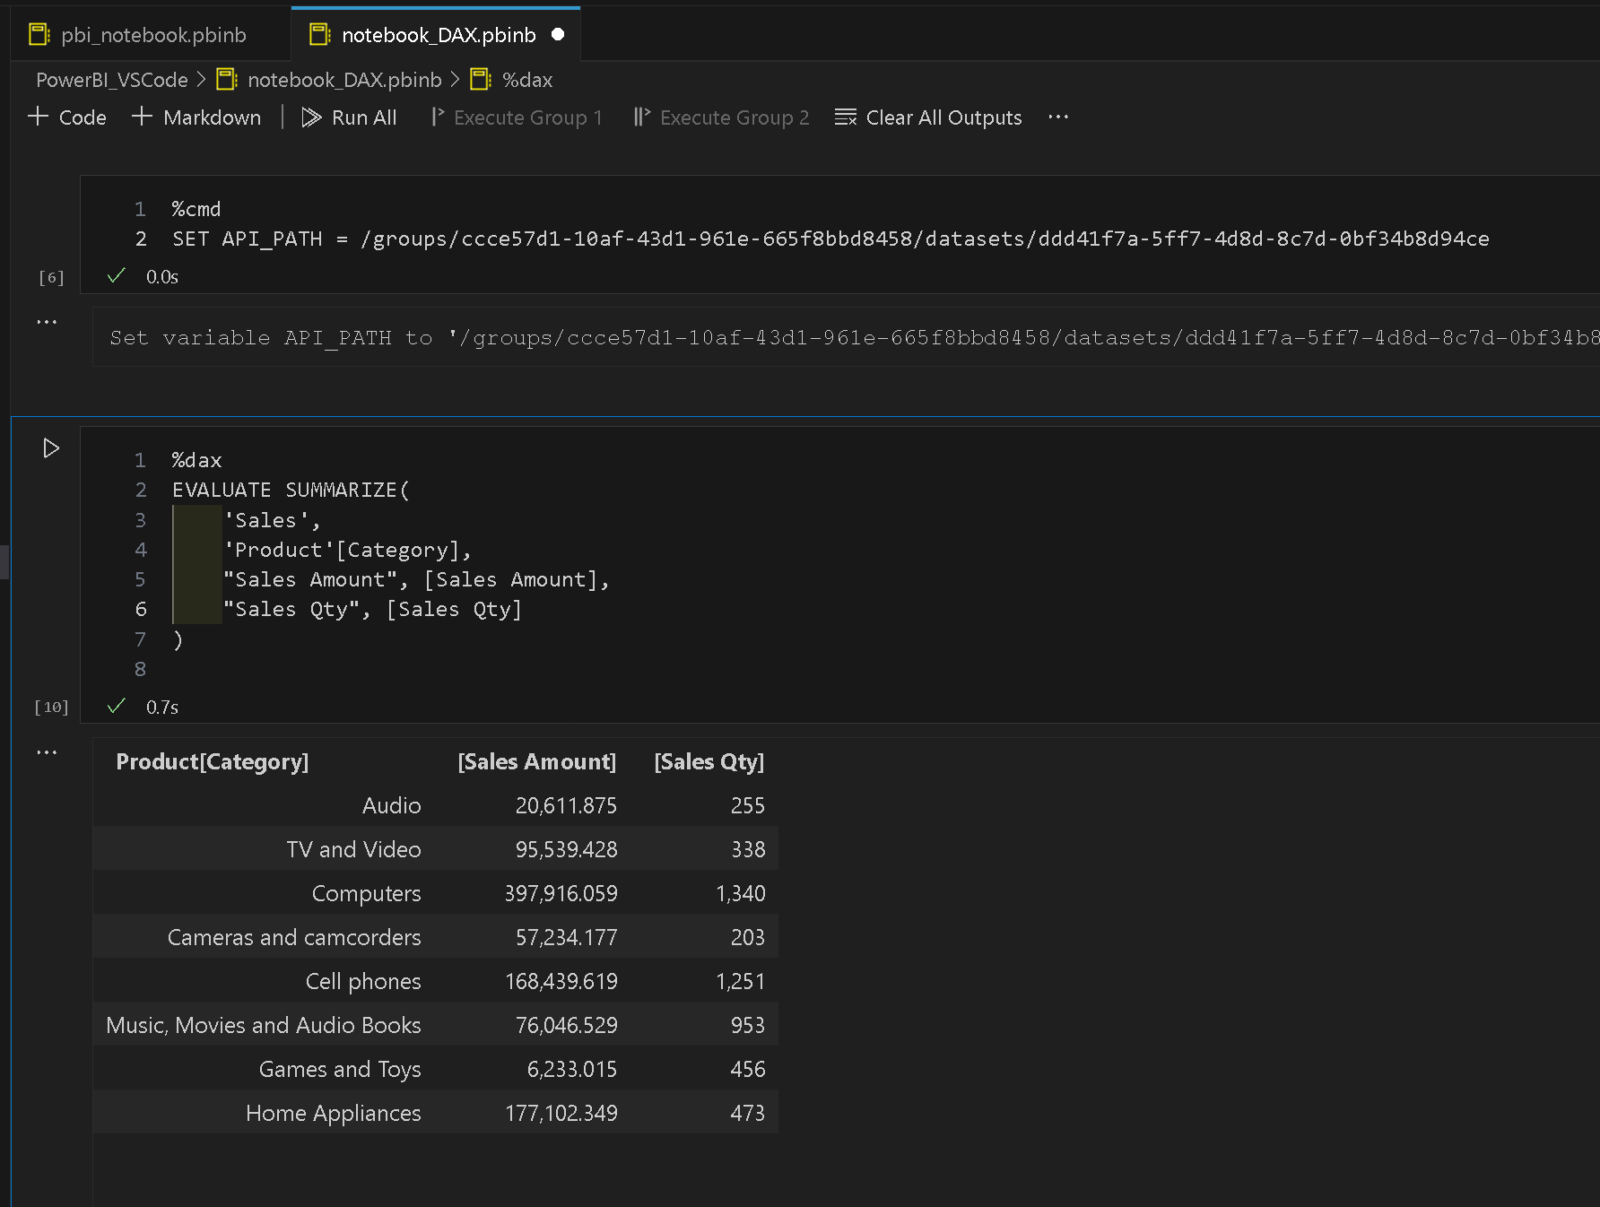This screenshot has width=1600, height=1207.
Task: Click the Clear All Outputs icon
Action: (x=846, y=118)
